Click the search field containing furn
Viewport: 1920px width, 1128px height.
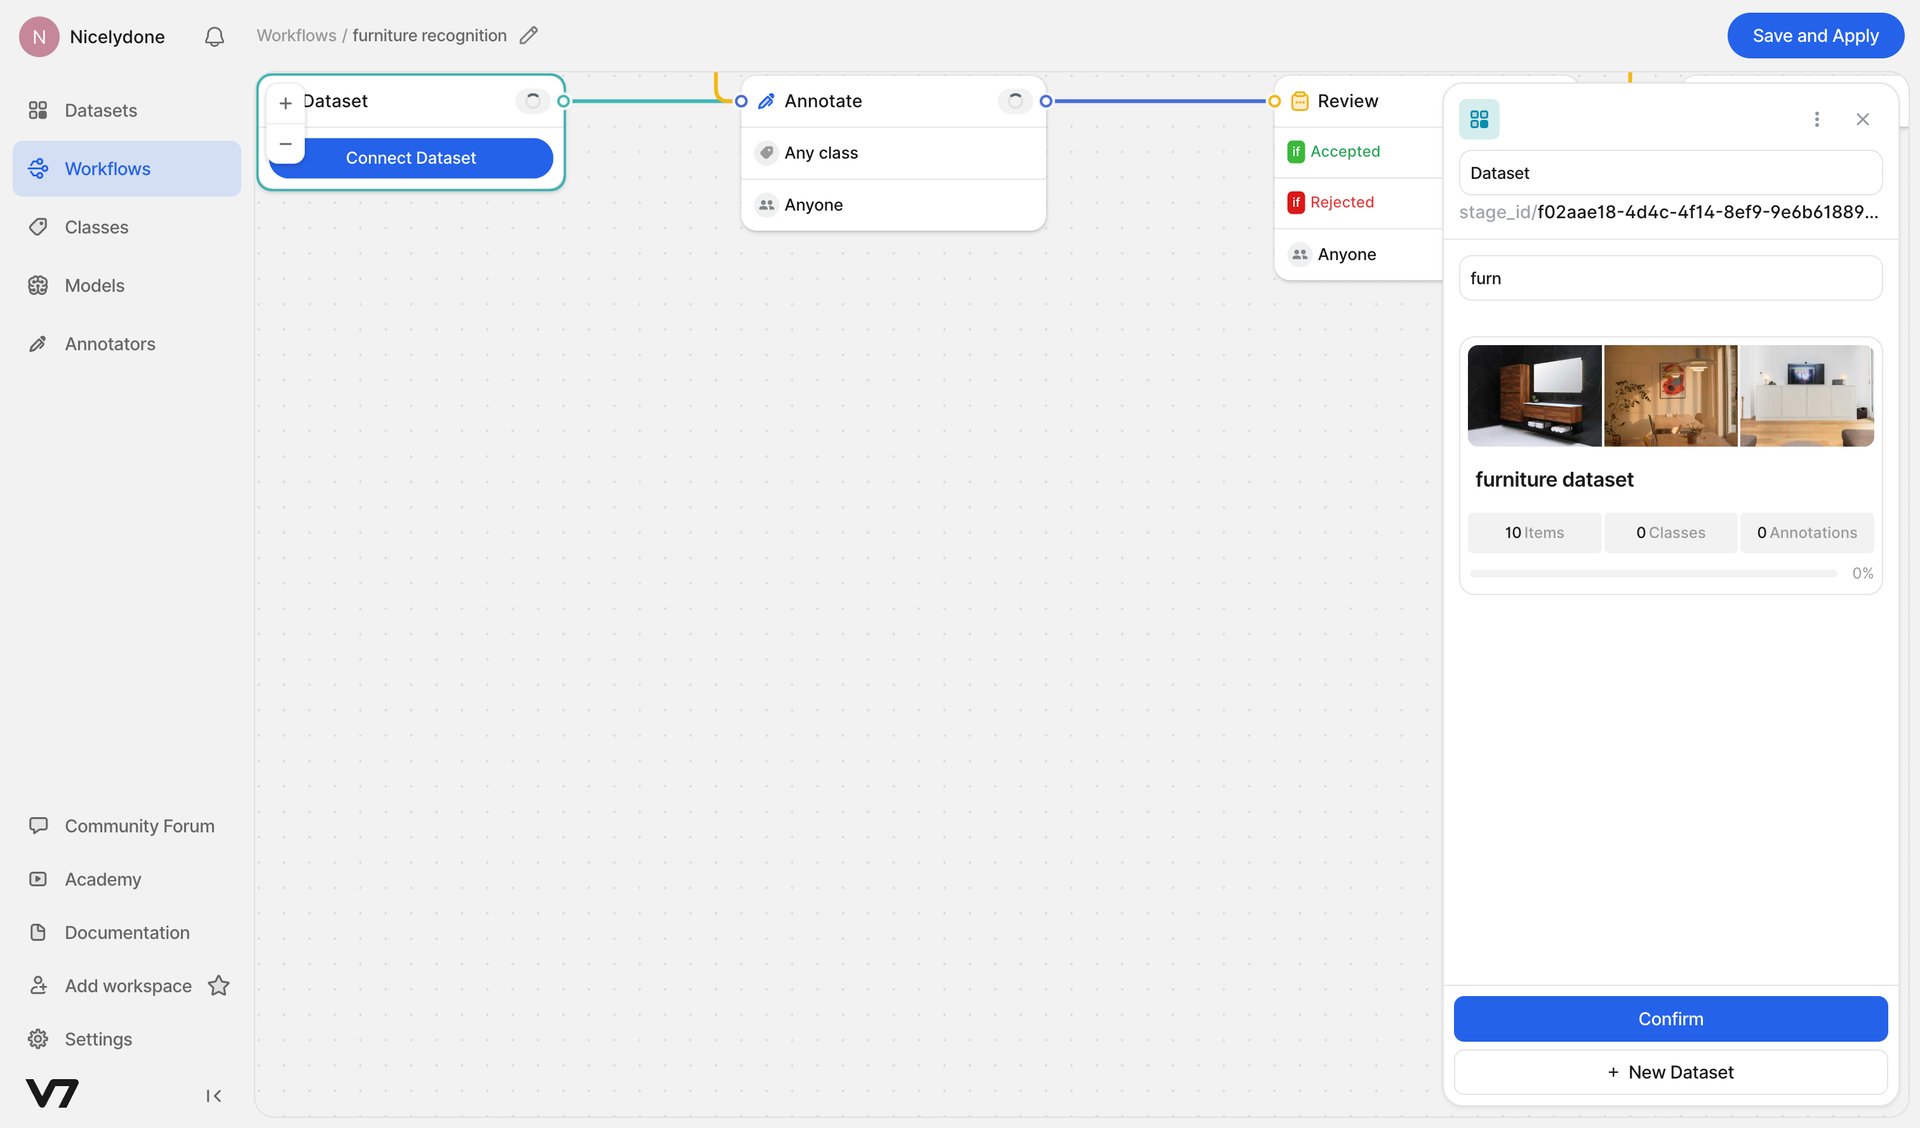tap(1670, 278)
